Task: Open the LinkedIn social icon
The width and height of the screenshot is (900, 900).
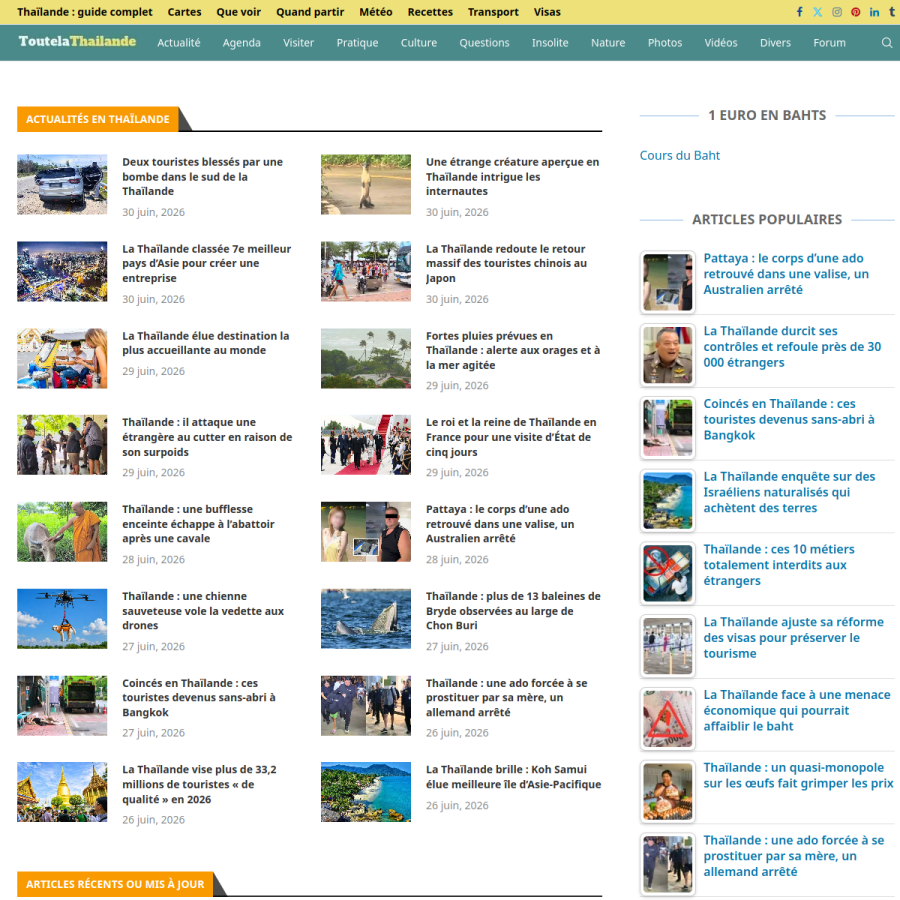Action: coord(874,12)
